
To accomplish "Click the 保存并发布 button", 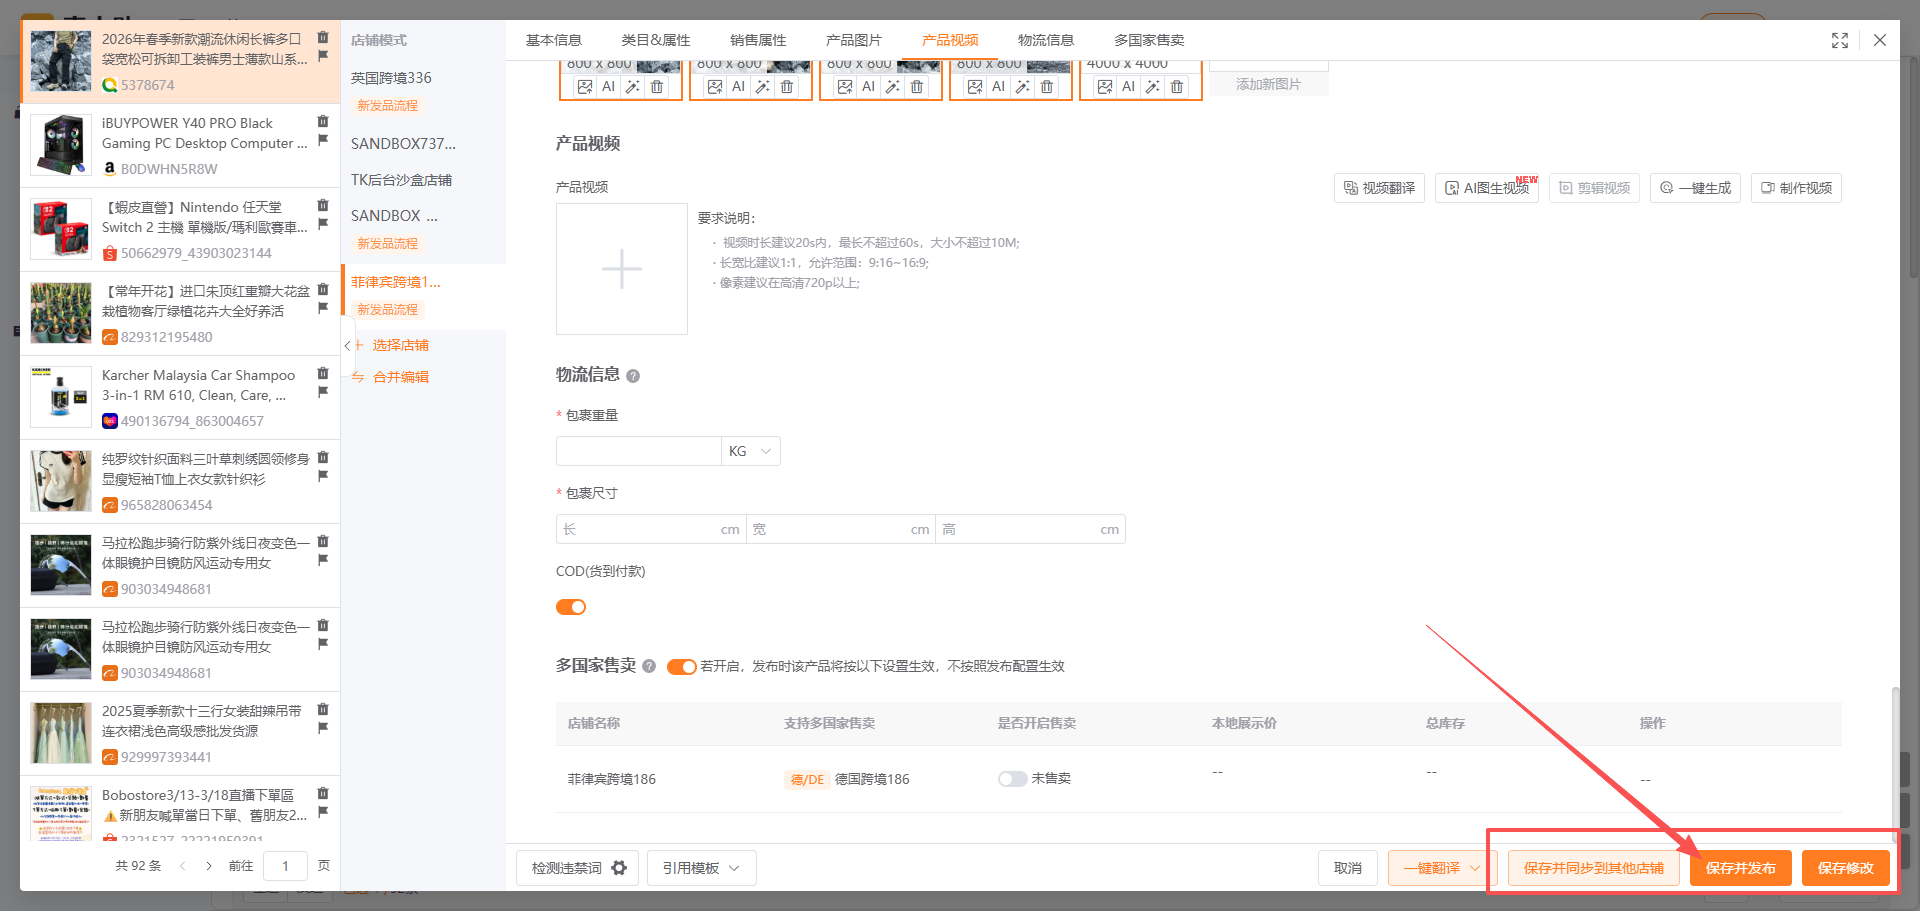I will tap(1741, 868).
